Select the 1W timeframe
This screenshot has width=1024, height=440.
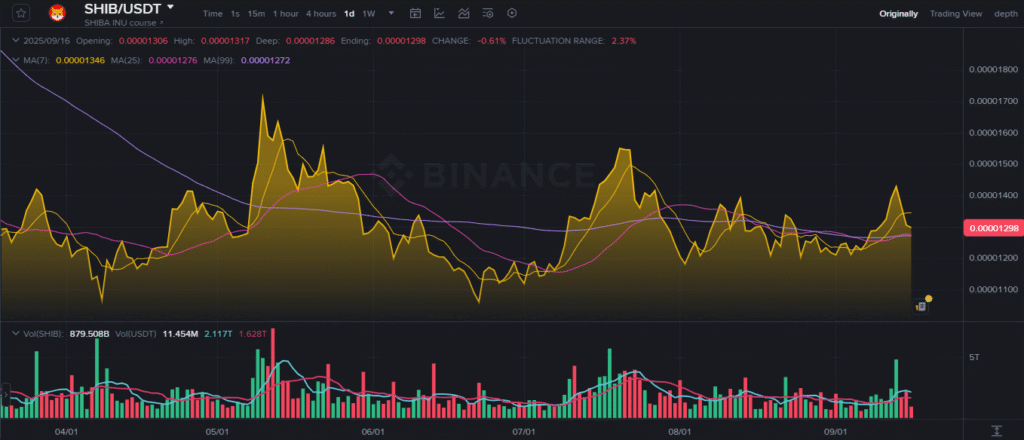tap(369, 14)
